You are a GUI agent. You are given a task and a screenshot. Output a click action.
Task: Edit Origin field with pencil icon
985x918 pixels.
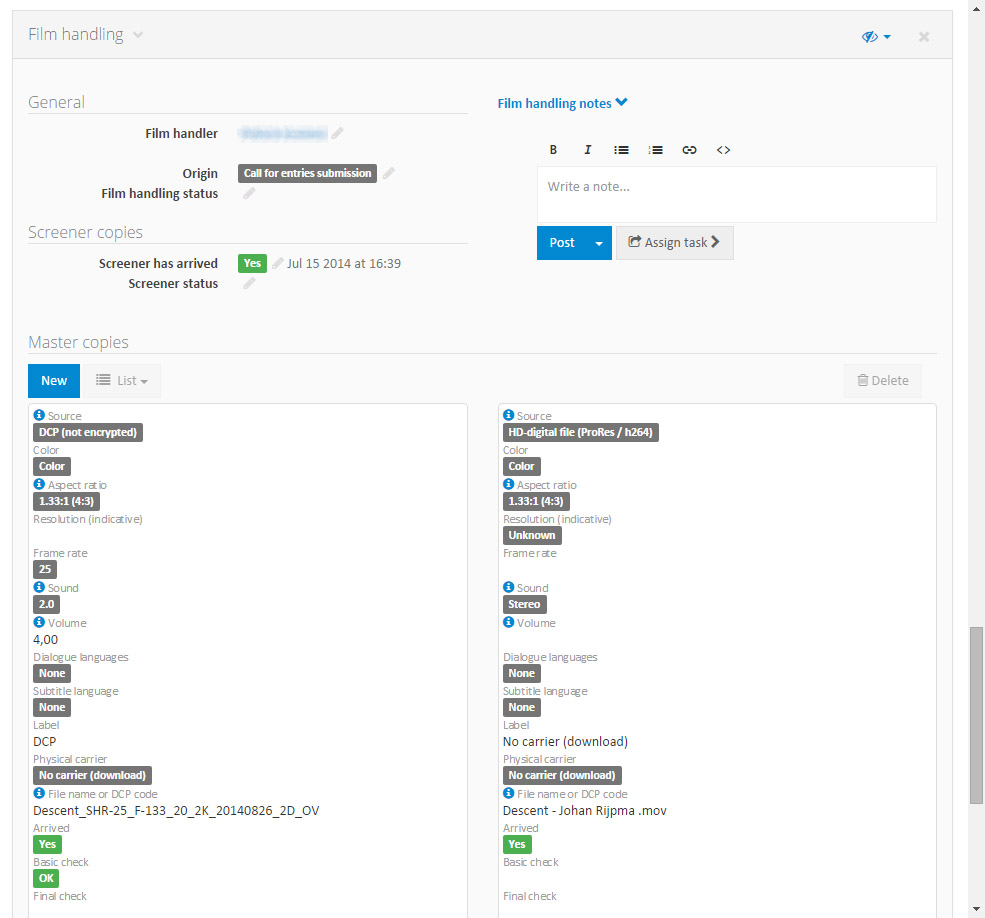pyautogui.click(x=389, y=173)
